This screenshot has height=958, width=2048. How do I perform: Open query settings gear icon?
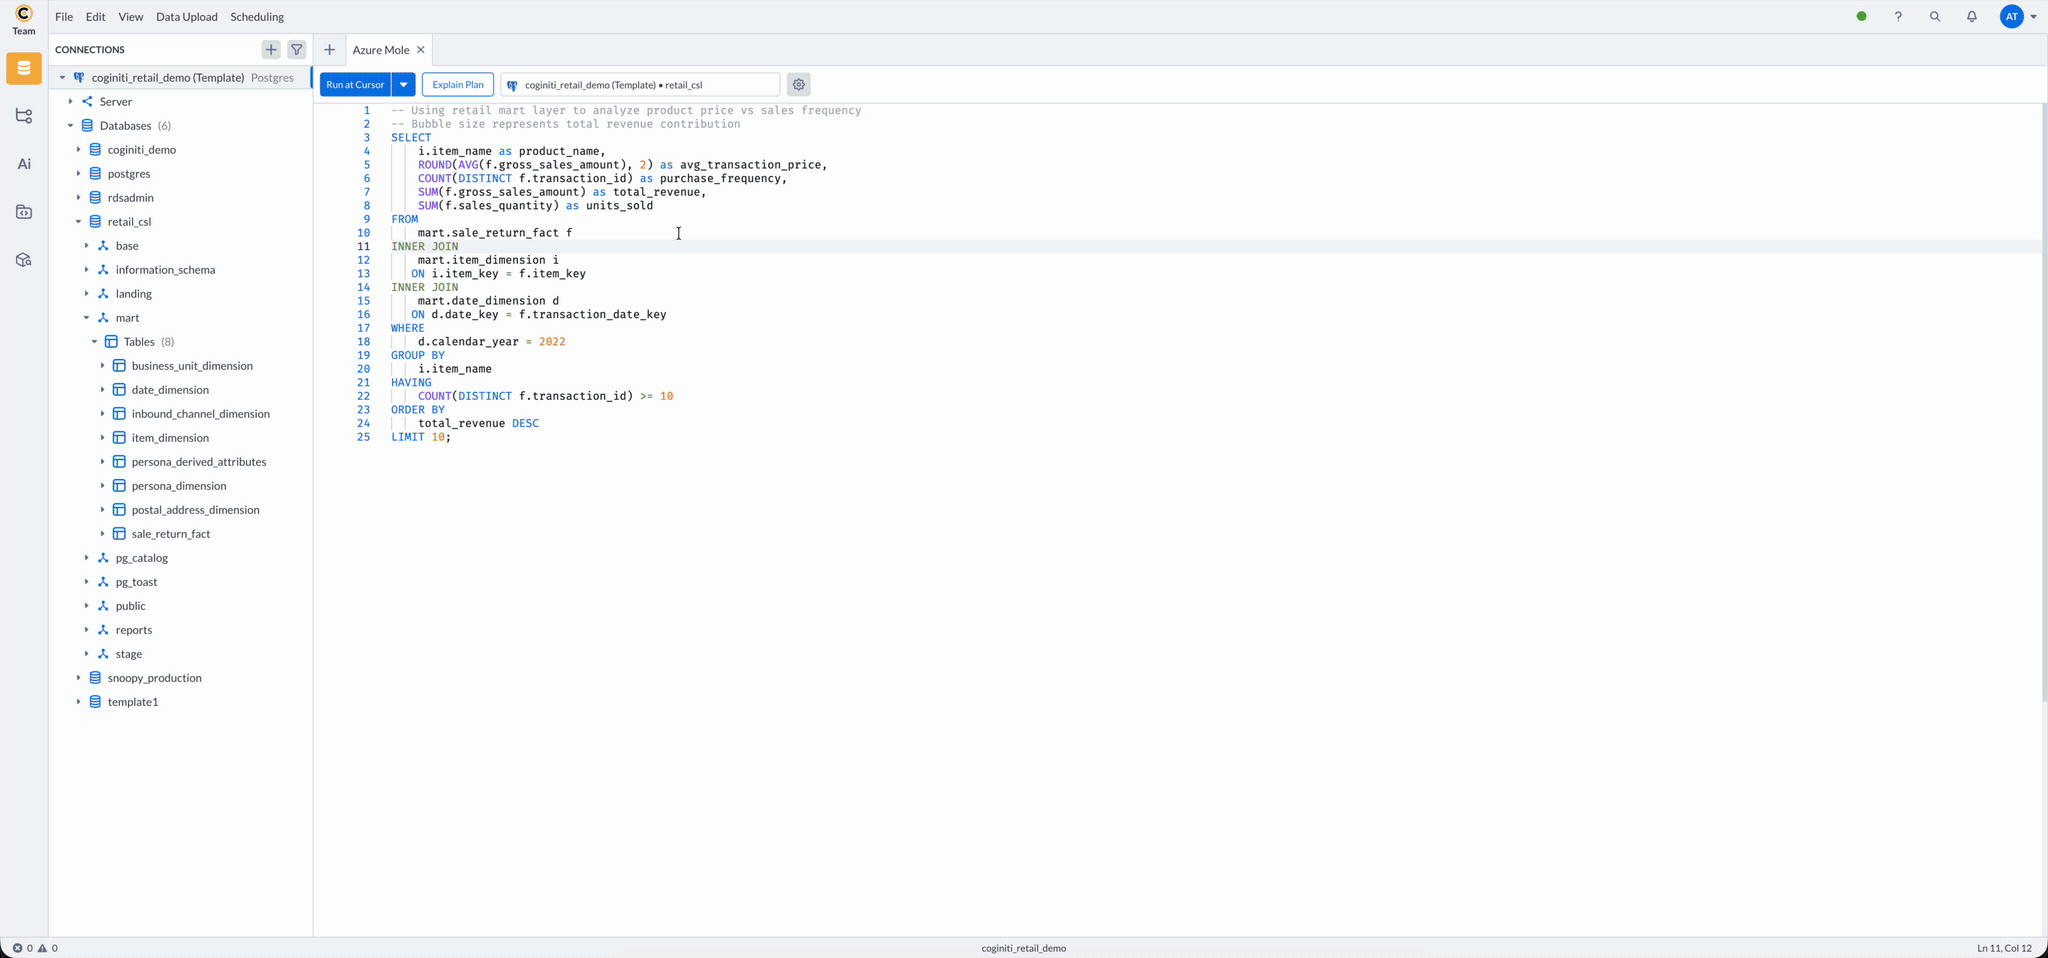[798, 85]
